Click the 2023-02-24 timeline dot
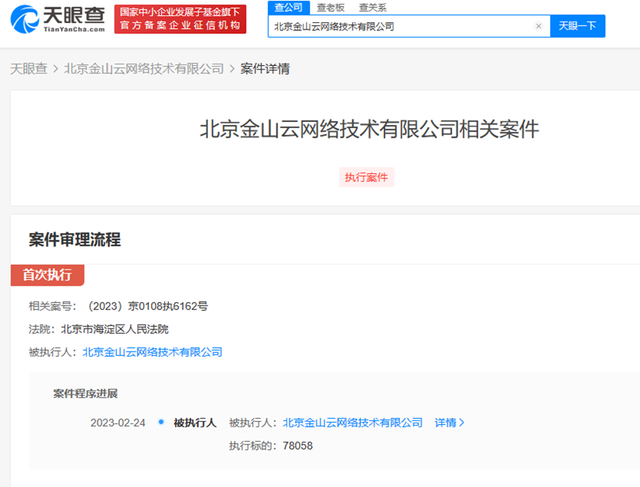This screenshot has width=640, height=487. tap(161, 422)
